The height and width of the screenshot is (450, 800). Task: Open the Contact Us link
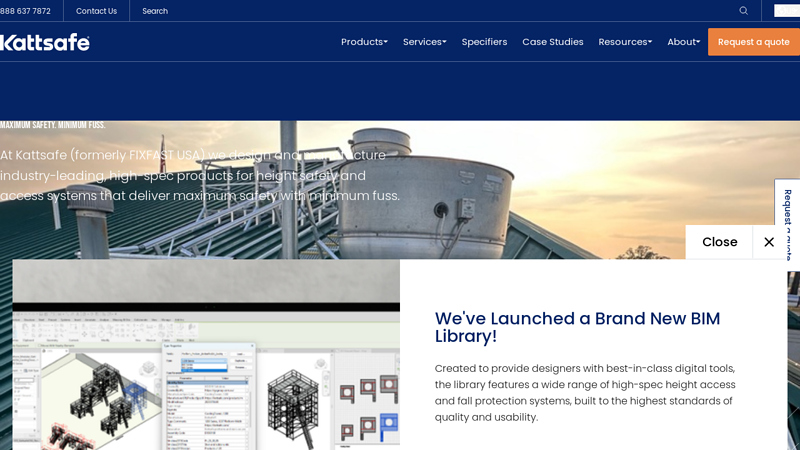click(96, 11)
